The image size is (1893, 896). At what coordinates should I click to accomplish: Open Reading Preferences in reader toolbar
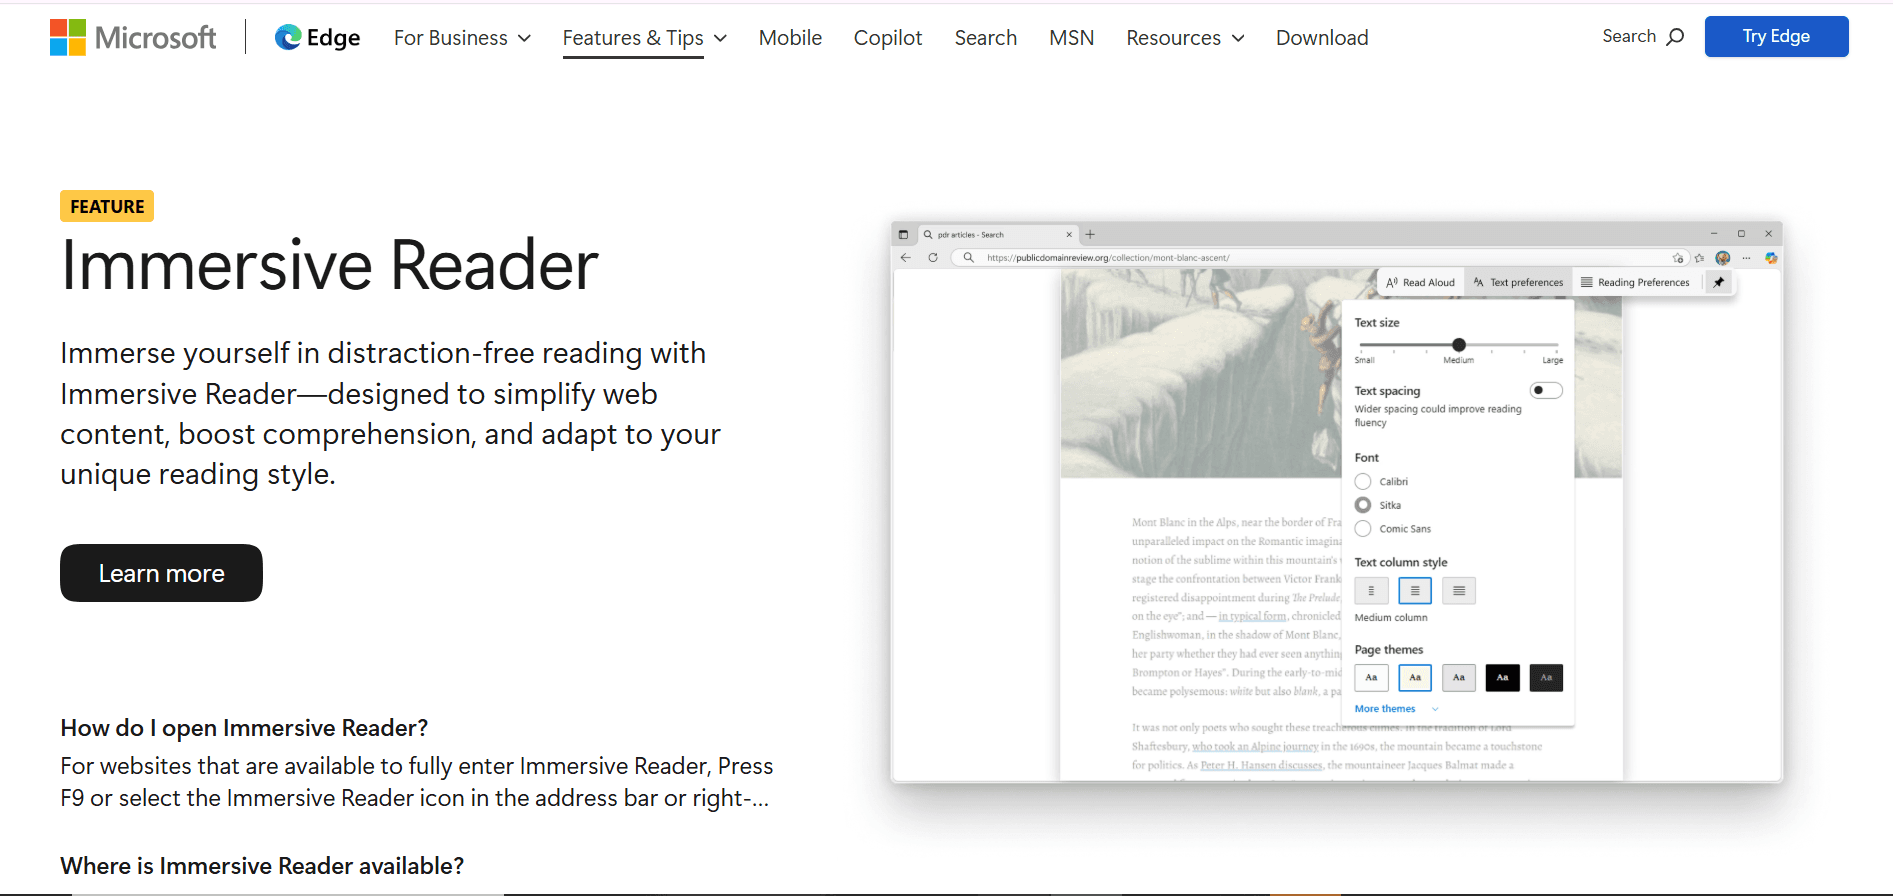coord(1635,283)
